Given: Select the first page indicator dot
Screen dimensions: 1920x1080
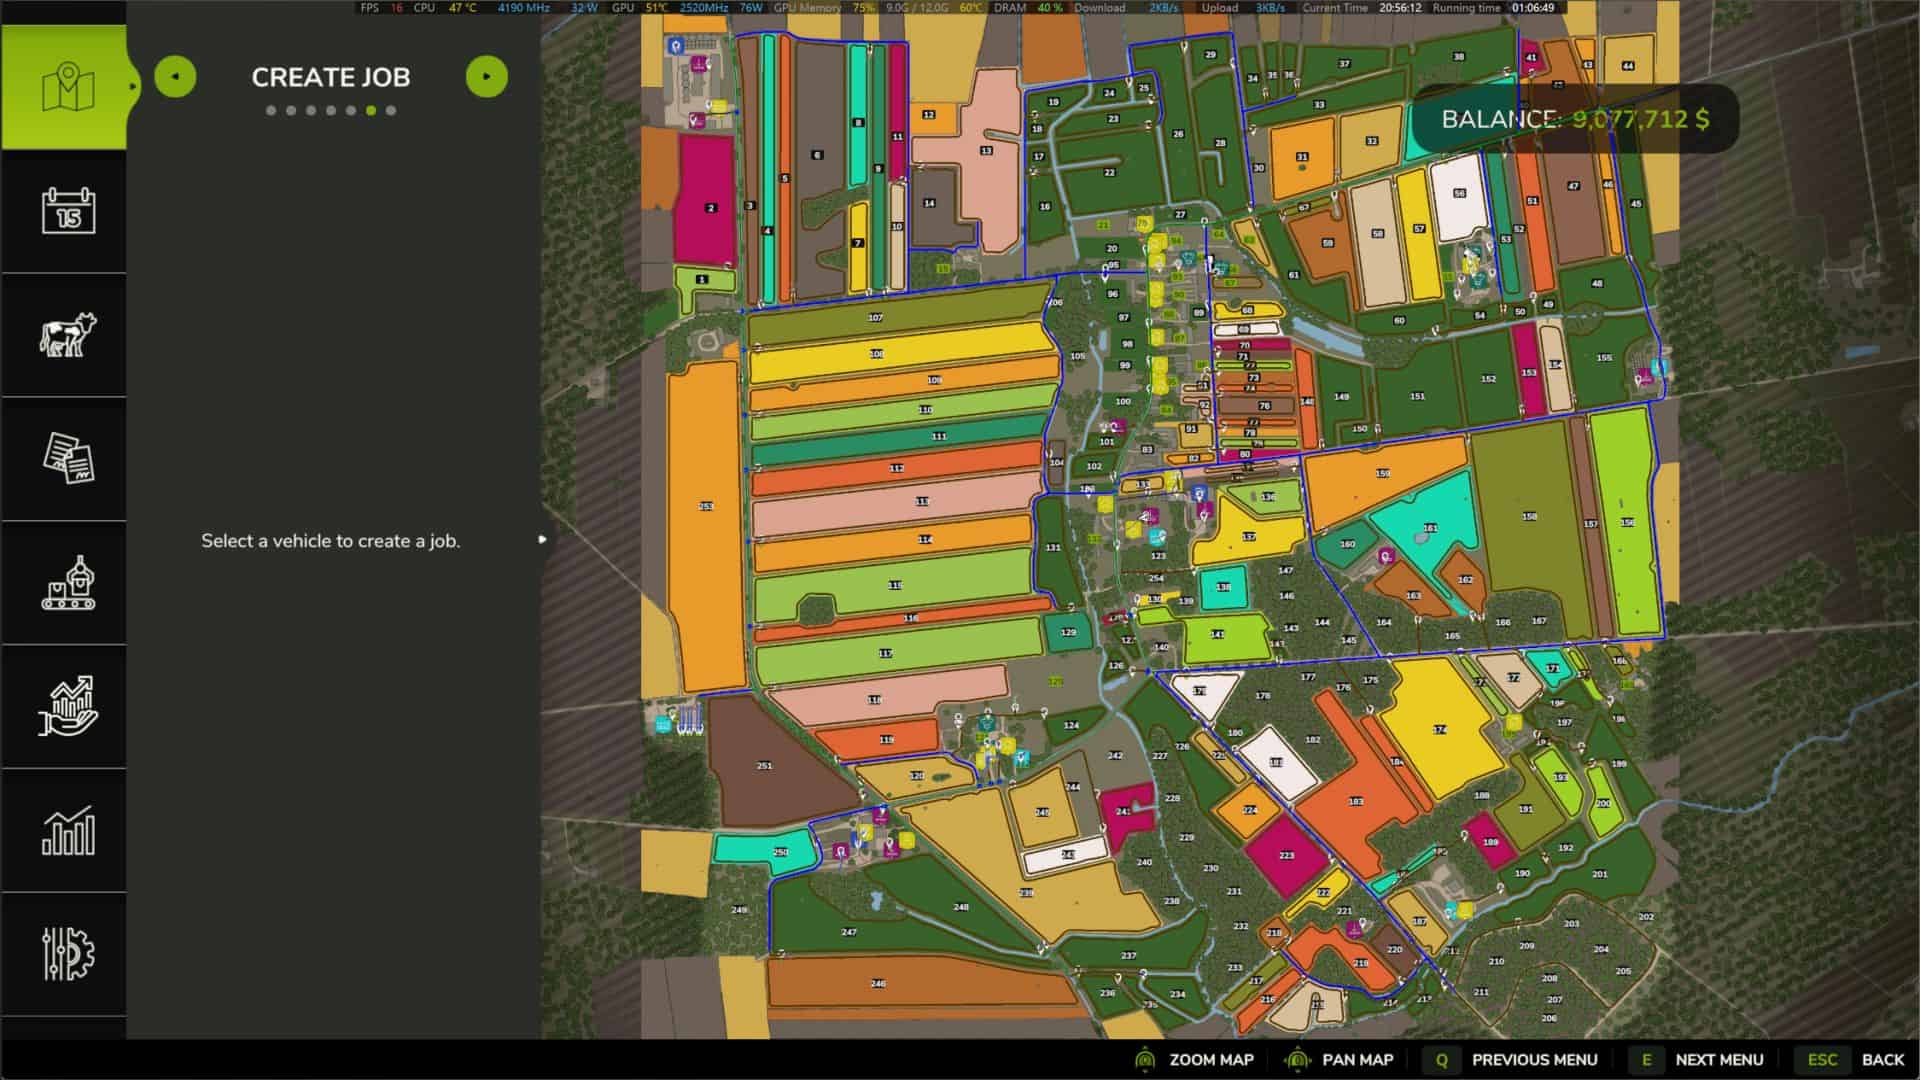Looking at the screenshot, I should click(271, 111).
